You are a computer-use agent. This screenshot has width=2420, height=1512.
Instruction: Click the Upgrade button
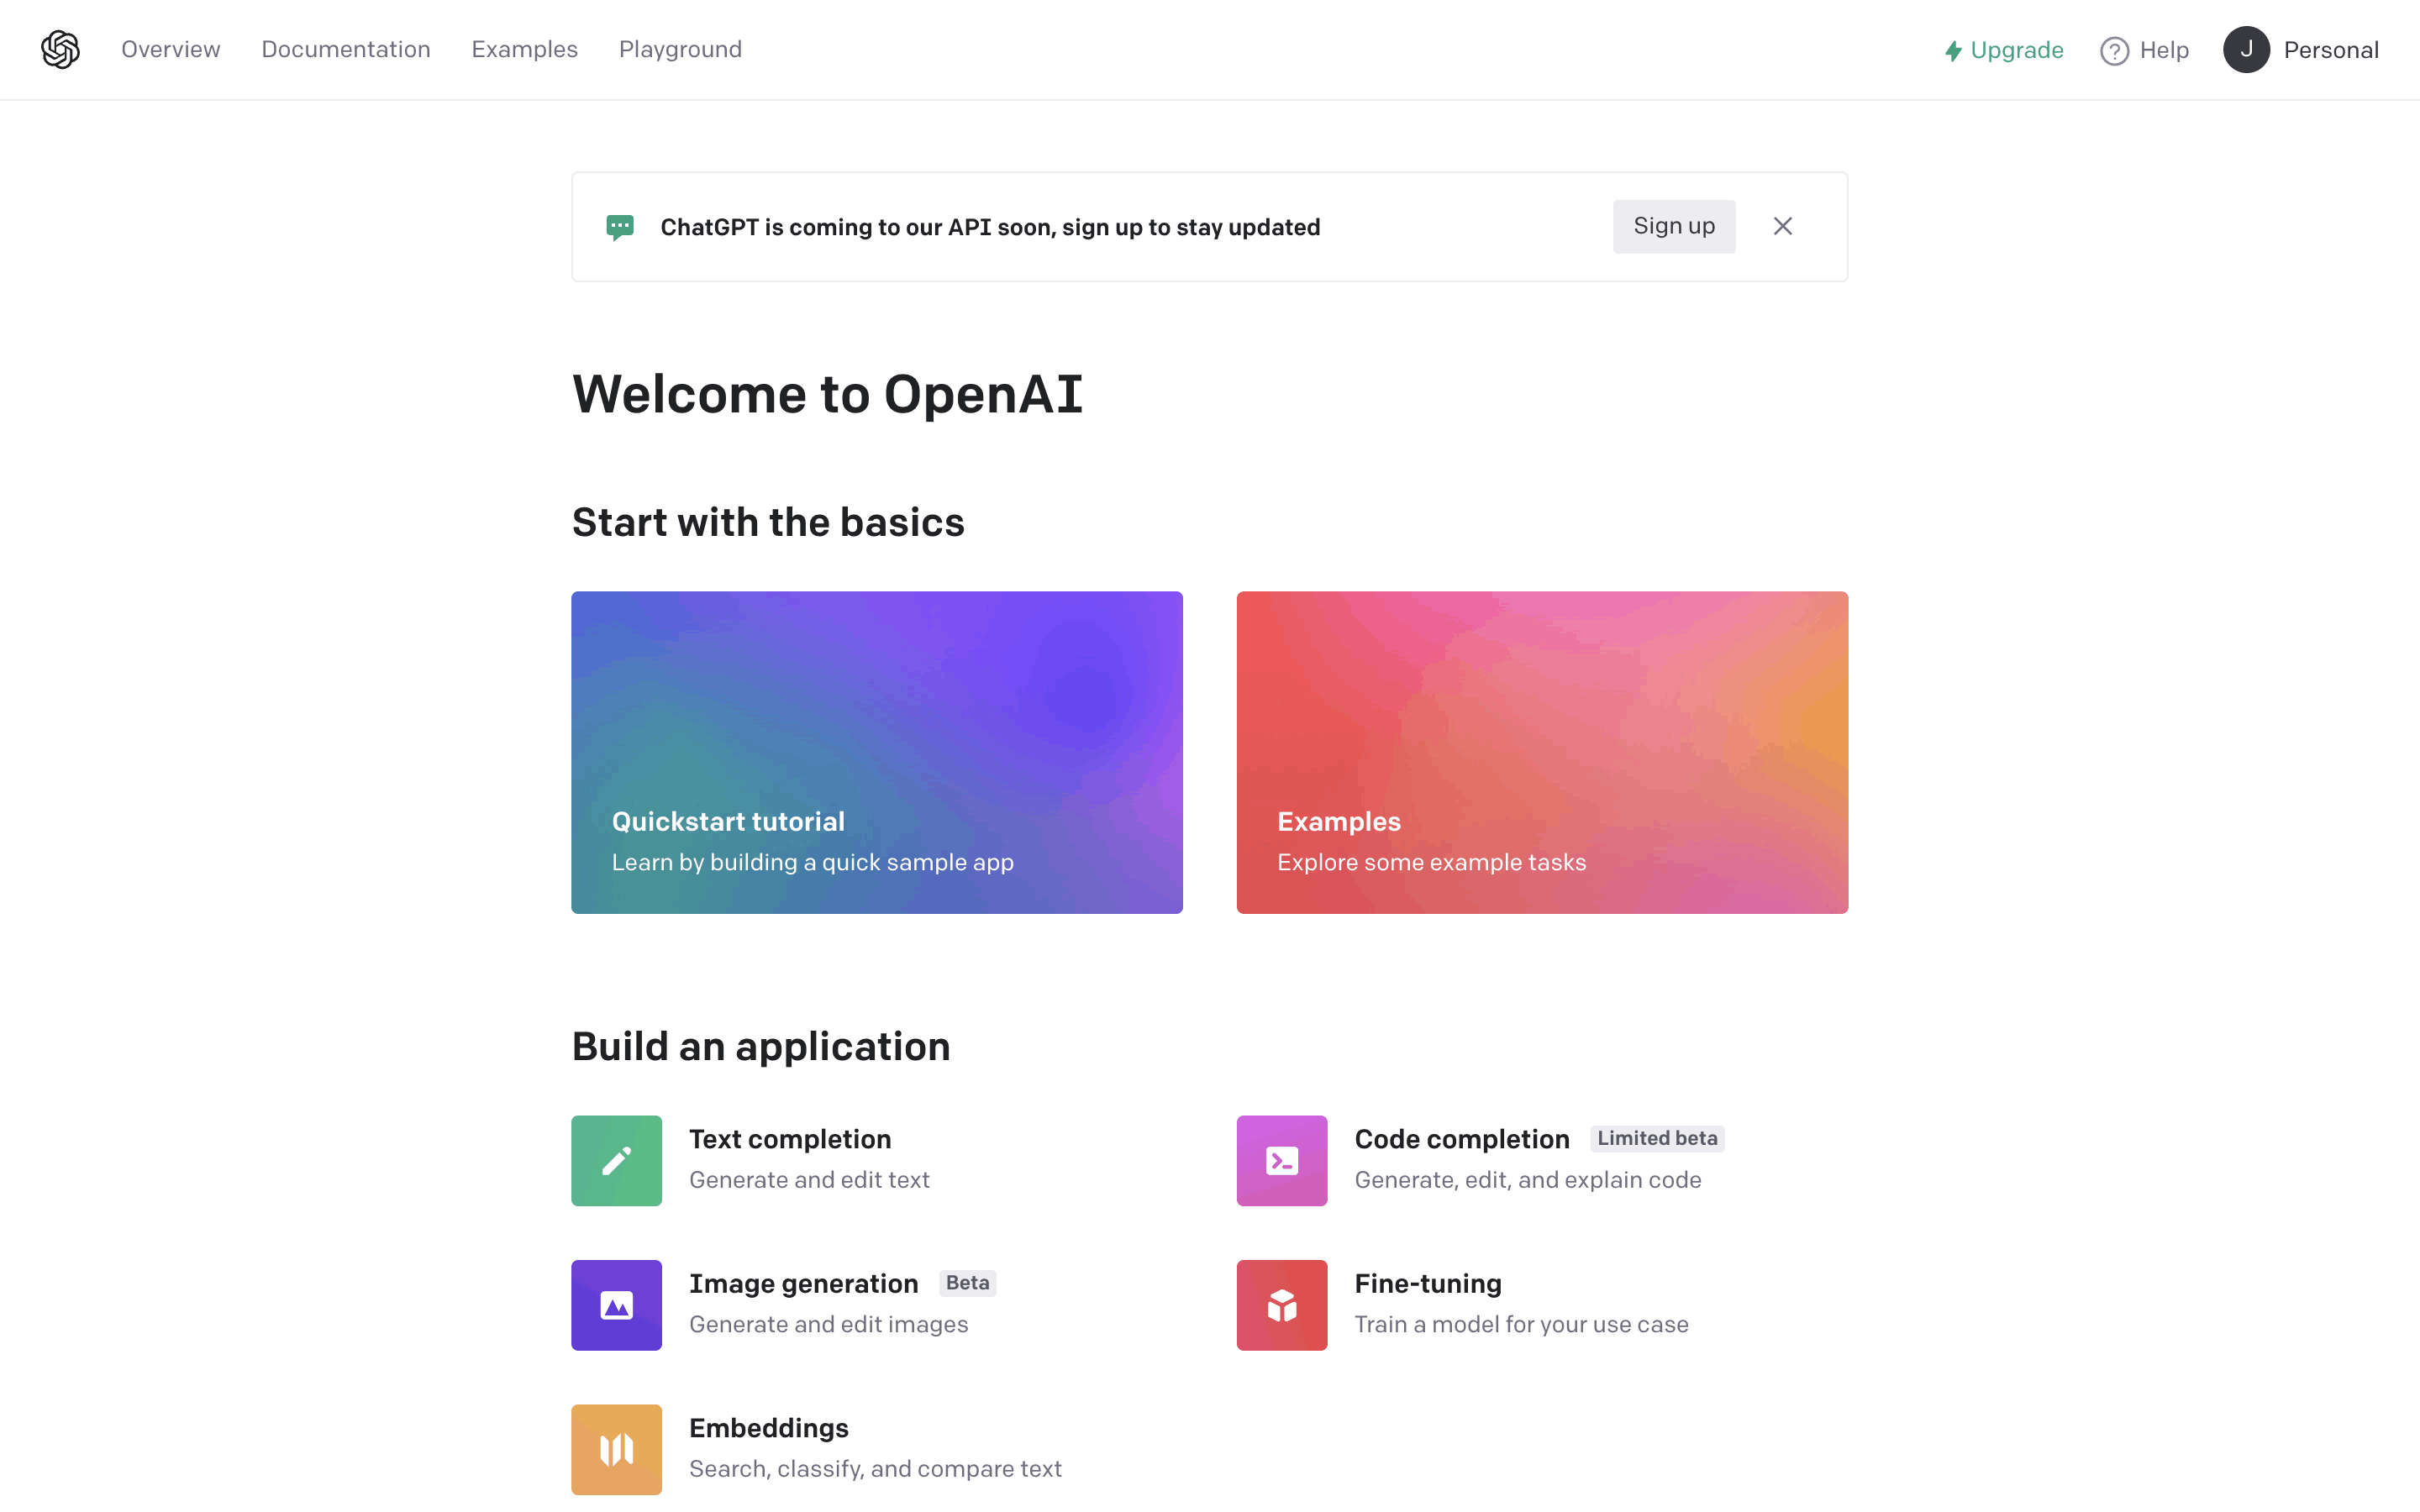pos(2003,49)
